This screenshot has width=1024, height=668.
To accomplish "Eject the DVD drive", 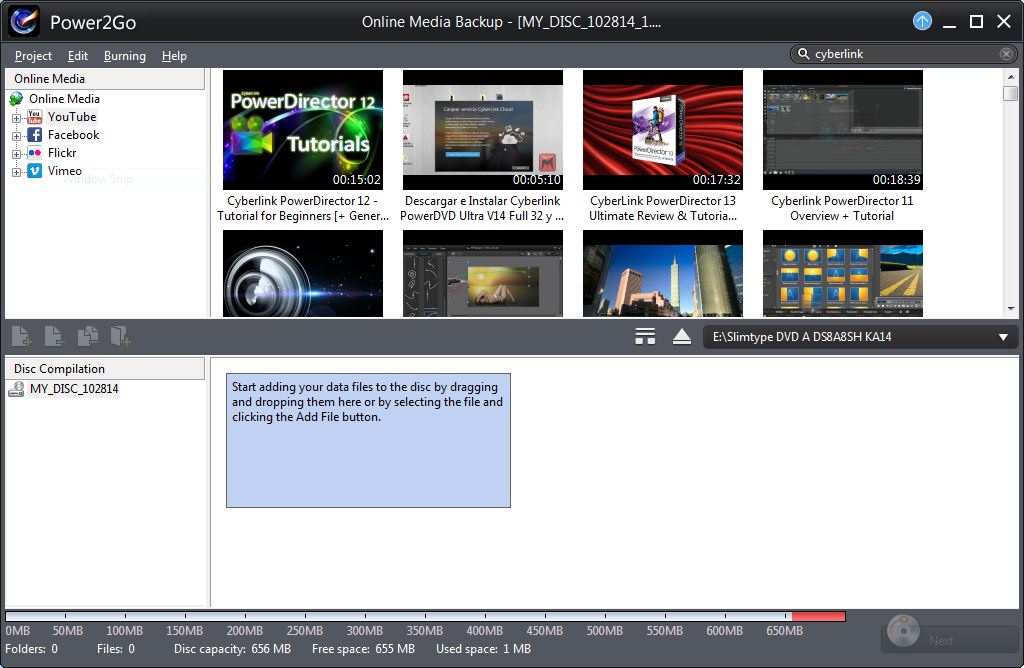I will click(x=682, y=336).
